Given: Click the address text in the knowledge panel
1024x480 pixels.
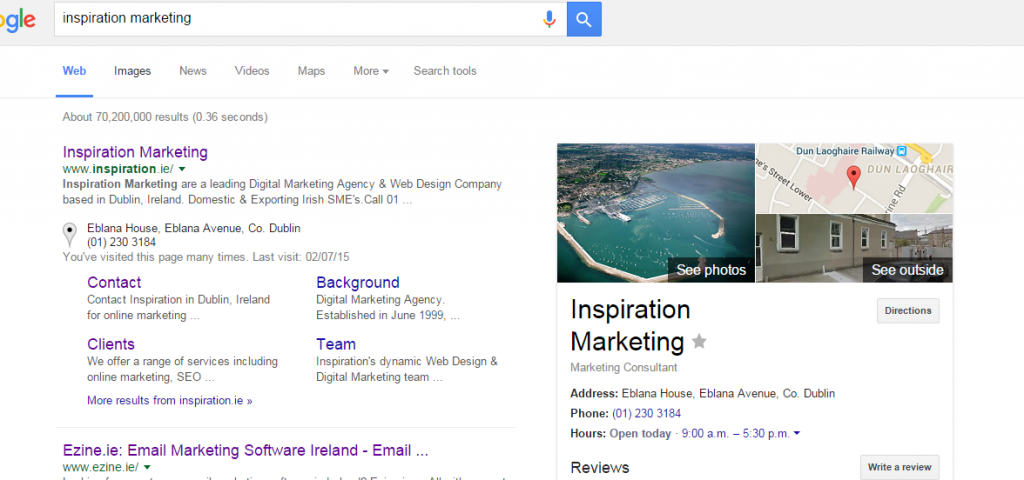Looking at the screenshot, I should [x=728, y=394].
